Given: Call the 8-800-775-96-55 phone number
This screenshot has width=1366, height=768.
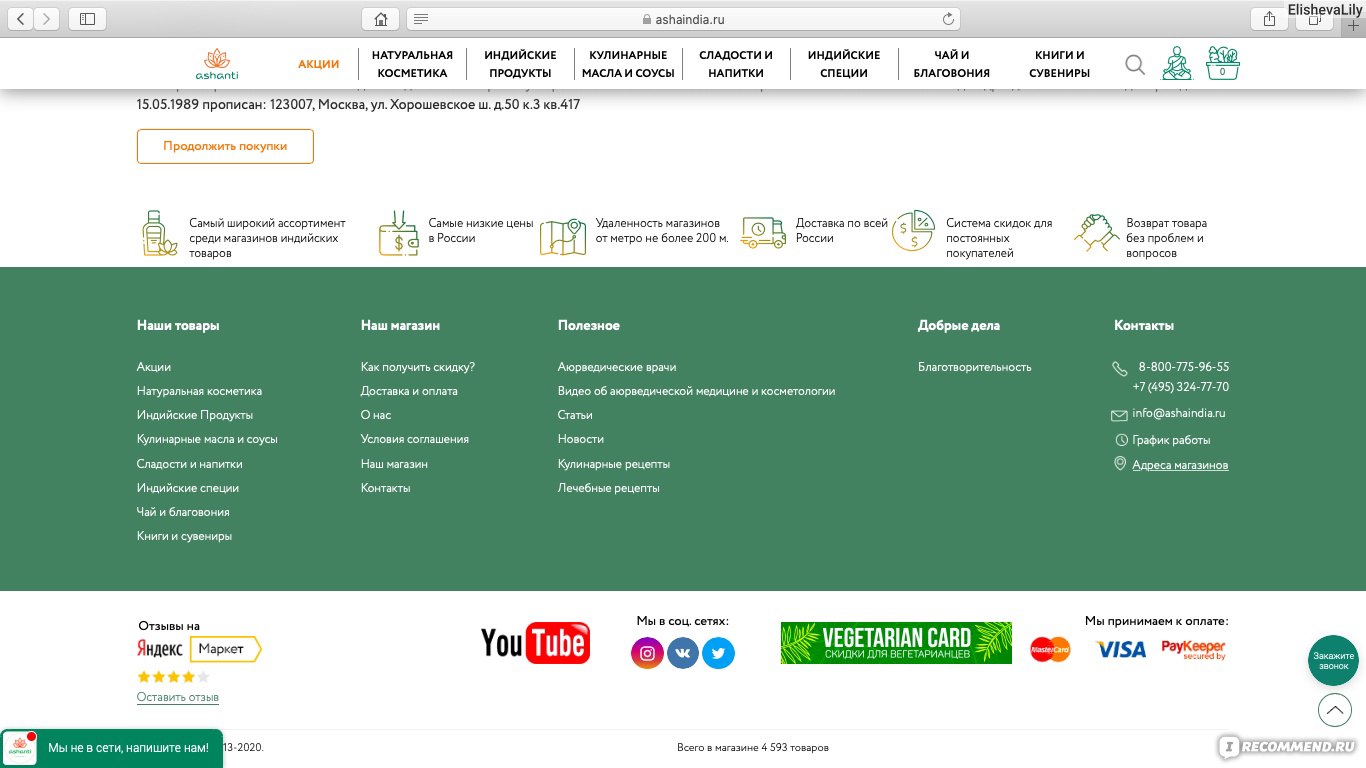Looking at the screenshot, I should [1184, 367].
